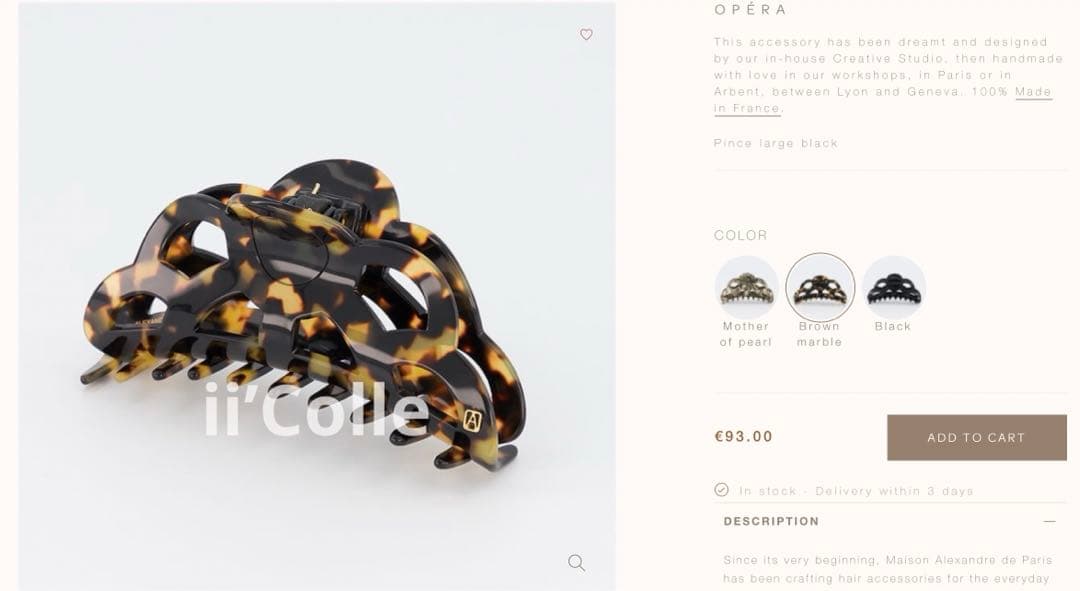Click the €93.00 price

pyautogui.click(x=744, y=436)
